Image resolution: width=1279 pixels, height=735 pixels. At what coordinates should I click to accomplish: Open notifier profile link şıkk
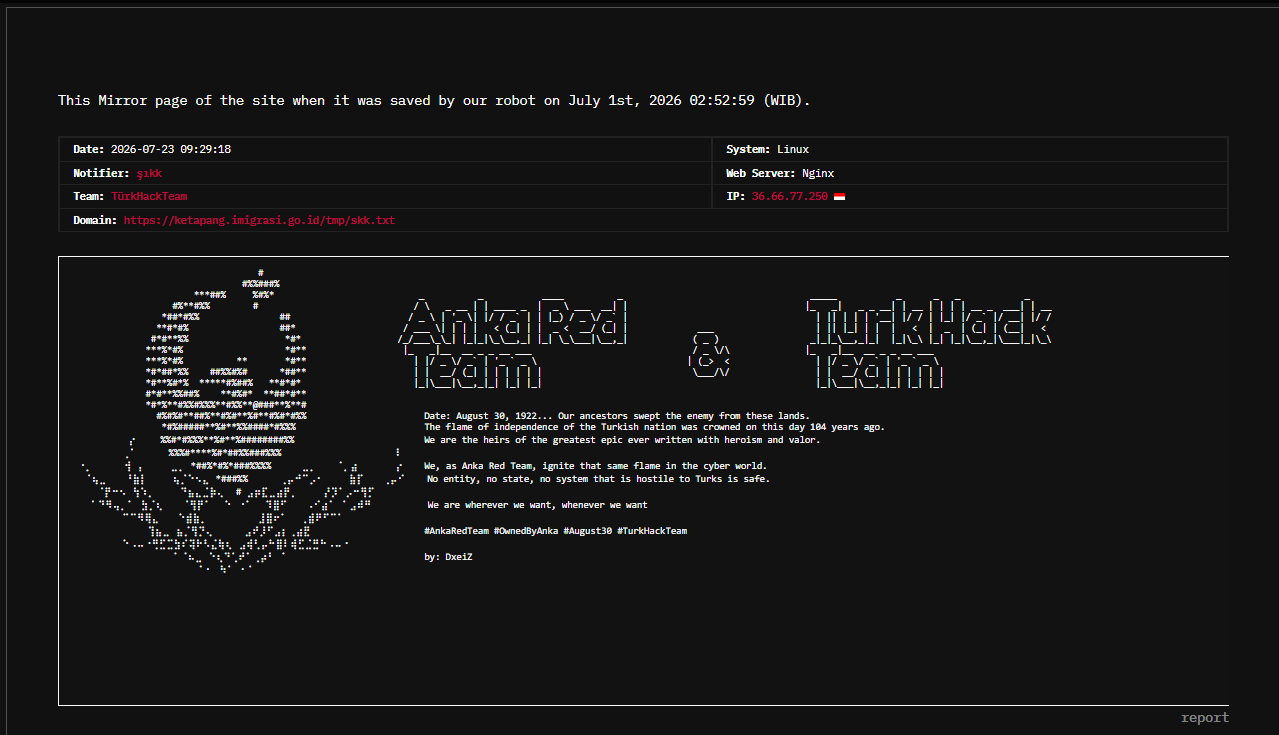149,173
